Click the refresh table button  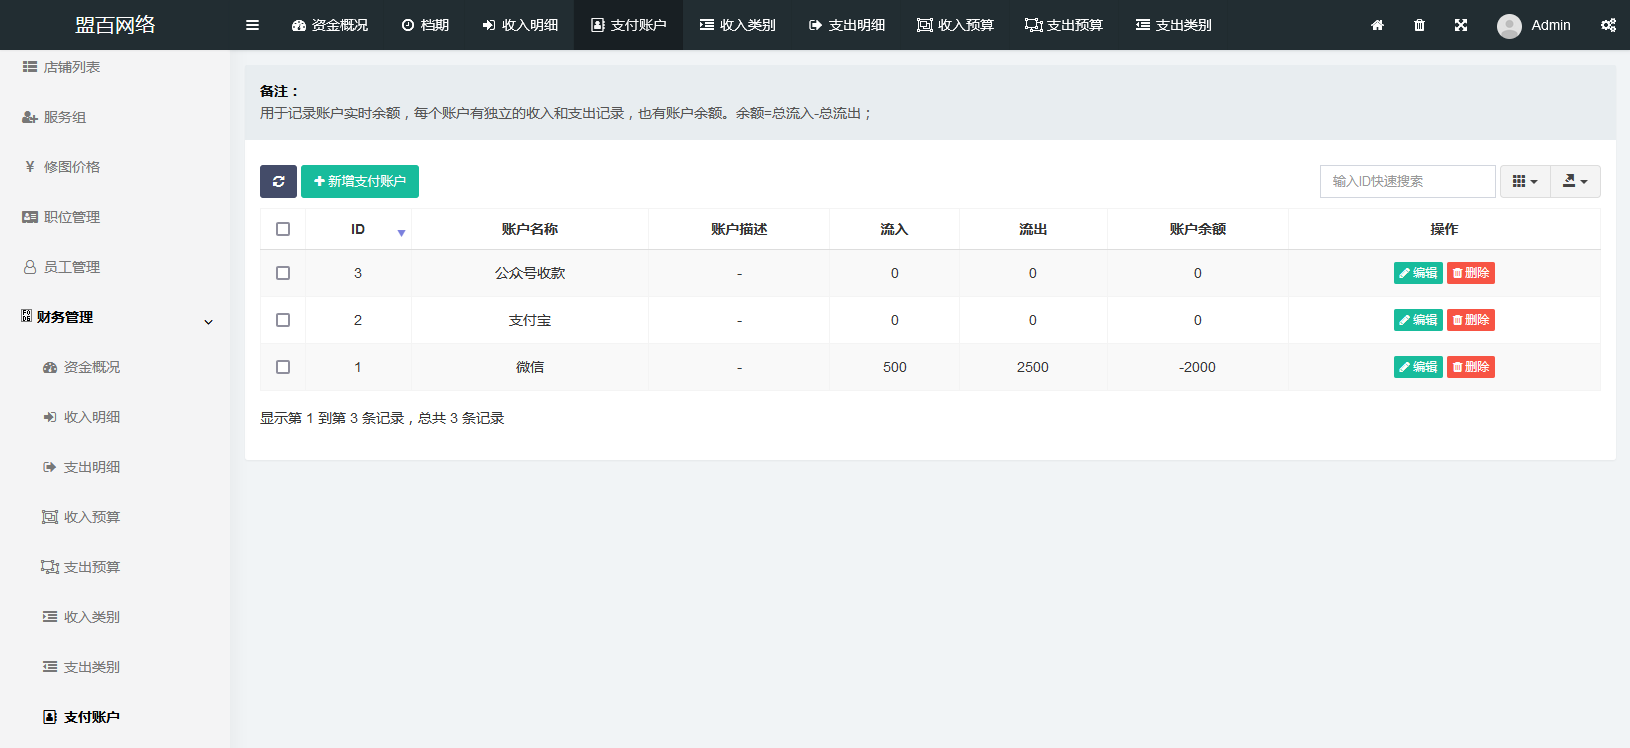coord(278,181)
